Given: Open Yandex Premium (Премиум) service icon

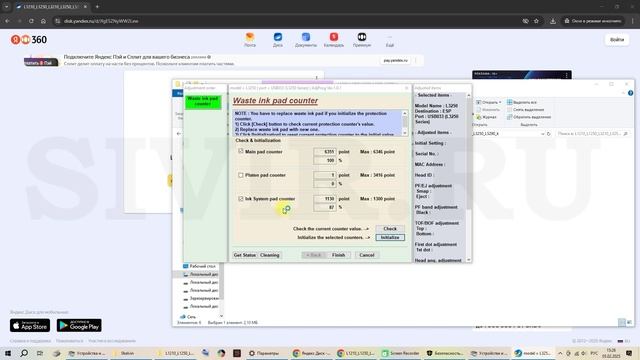Looking at the screenshot, I should pos(362,40).
